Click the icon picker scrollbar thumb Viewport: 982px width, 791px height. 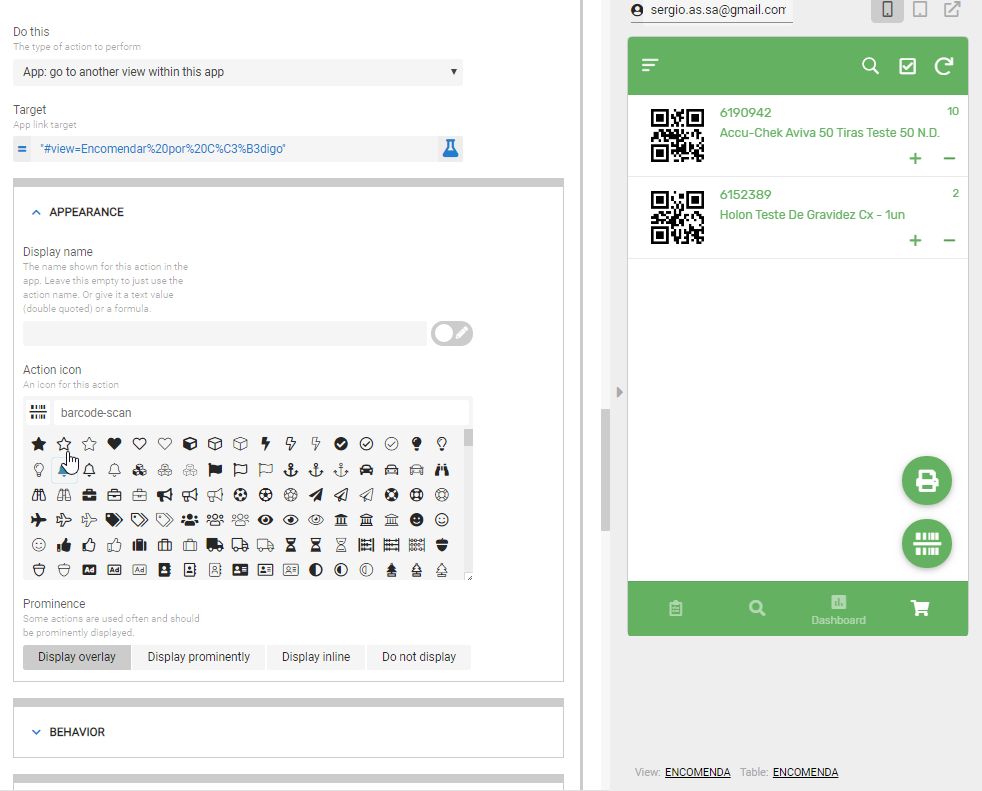click(468, 438)
